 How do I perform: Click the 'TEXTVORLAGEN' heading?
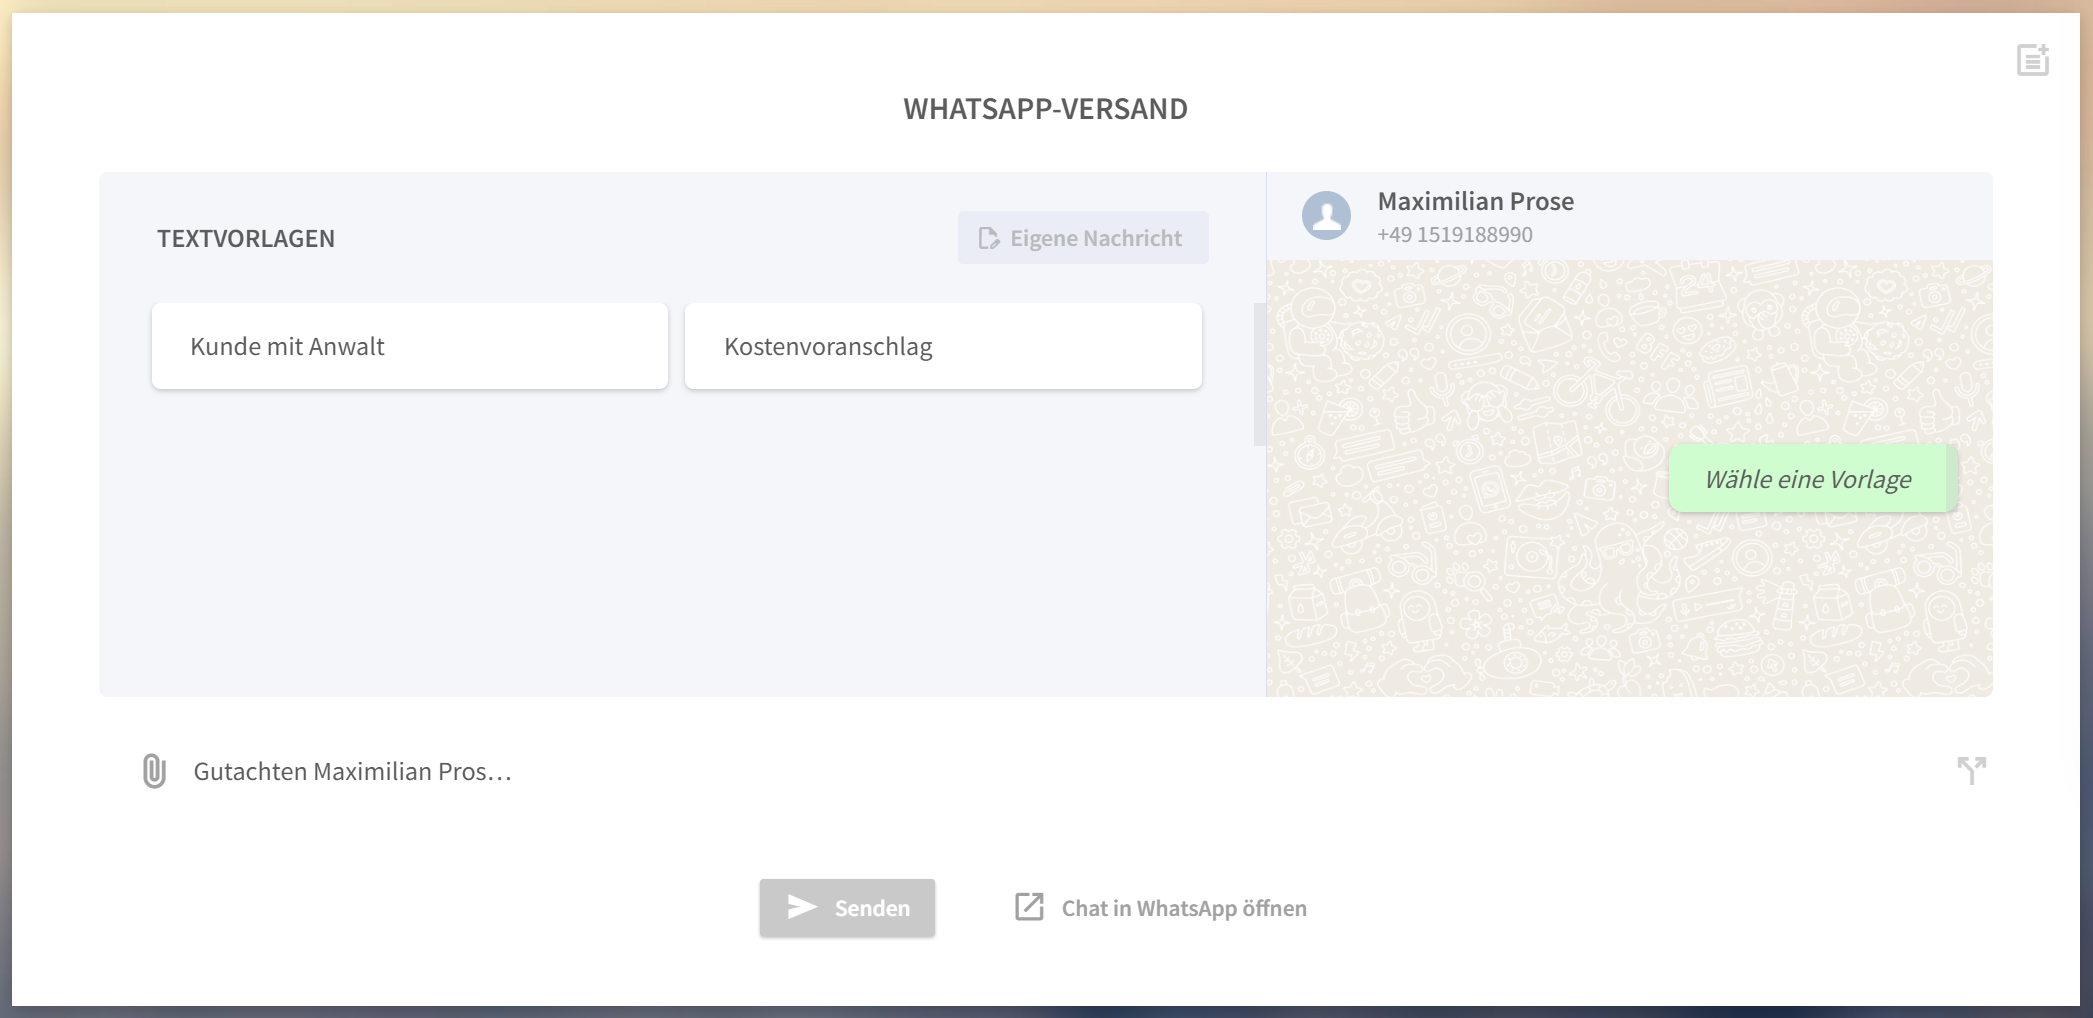pos(246,238)
